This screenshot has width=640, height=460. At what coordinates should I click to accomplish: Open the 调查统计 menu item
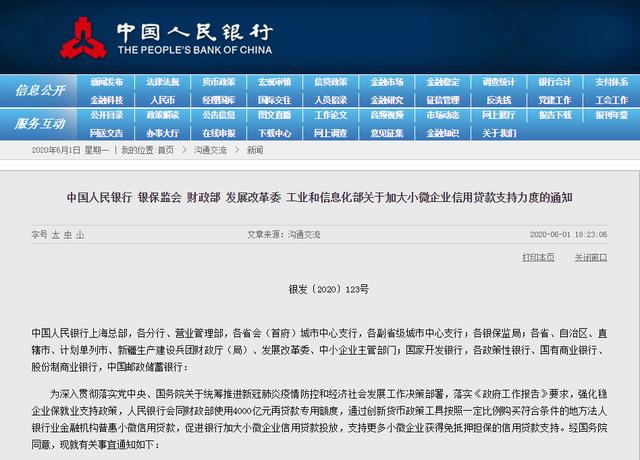(x=499, y=82)
